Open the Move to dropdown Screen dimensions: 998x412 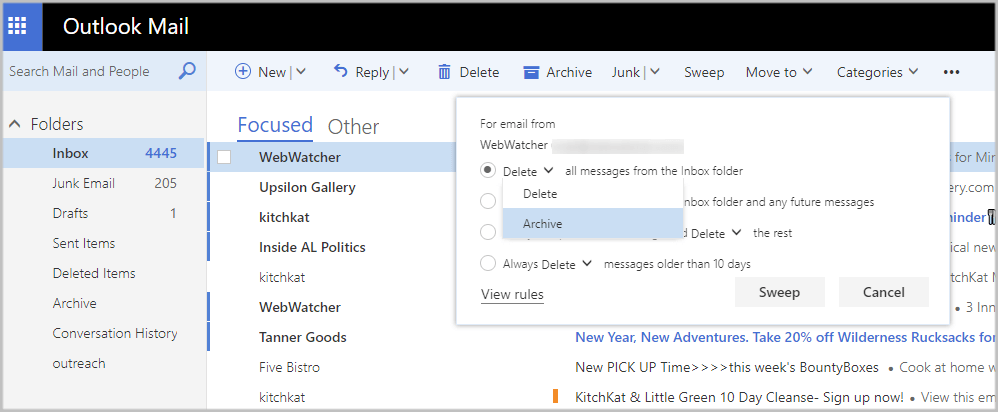779,72
